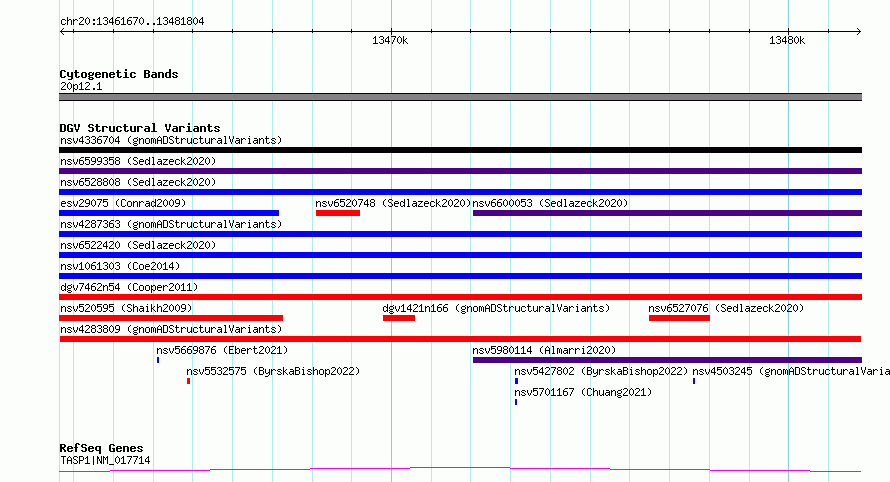This screenshot has height=482, width=890.
Task: Open nsv520595 (Shaikh2009) label
Action: pos(126,308)
